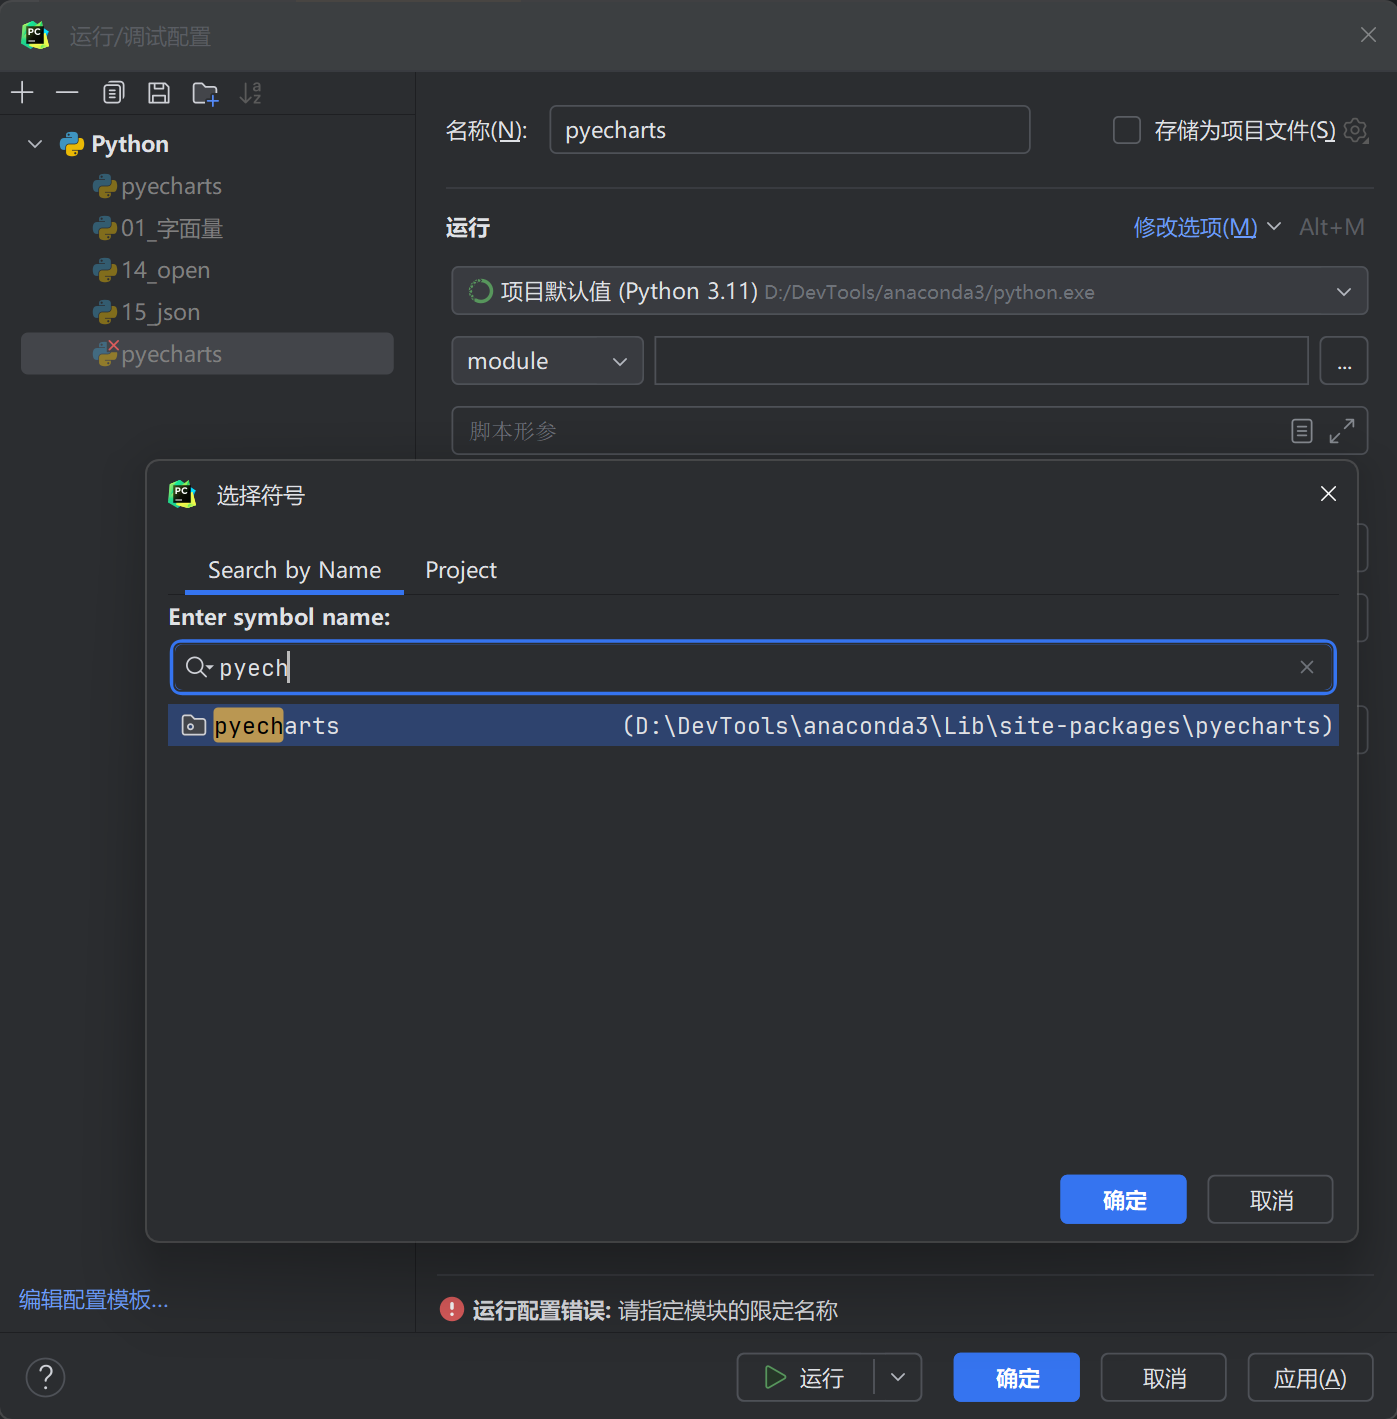
Task: Click the search magnifier in symbol field
Action: click(x=198, y=667)
